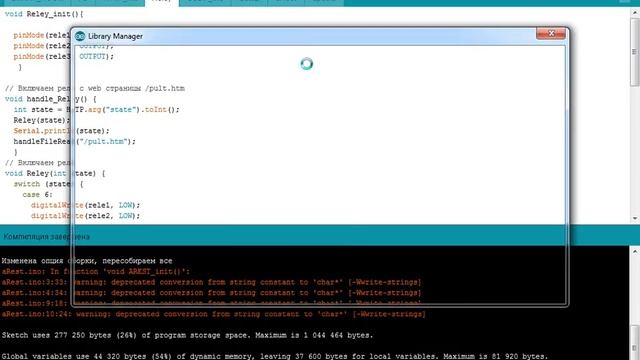Viewport: 640px width, 360px height.
Task: Click the console scrollbar up arrow
Action: 635,252
